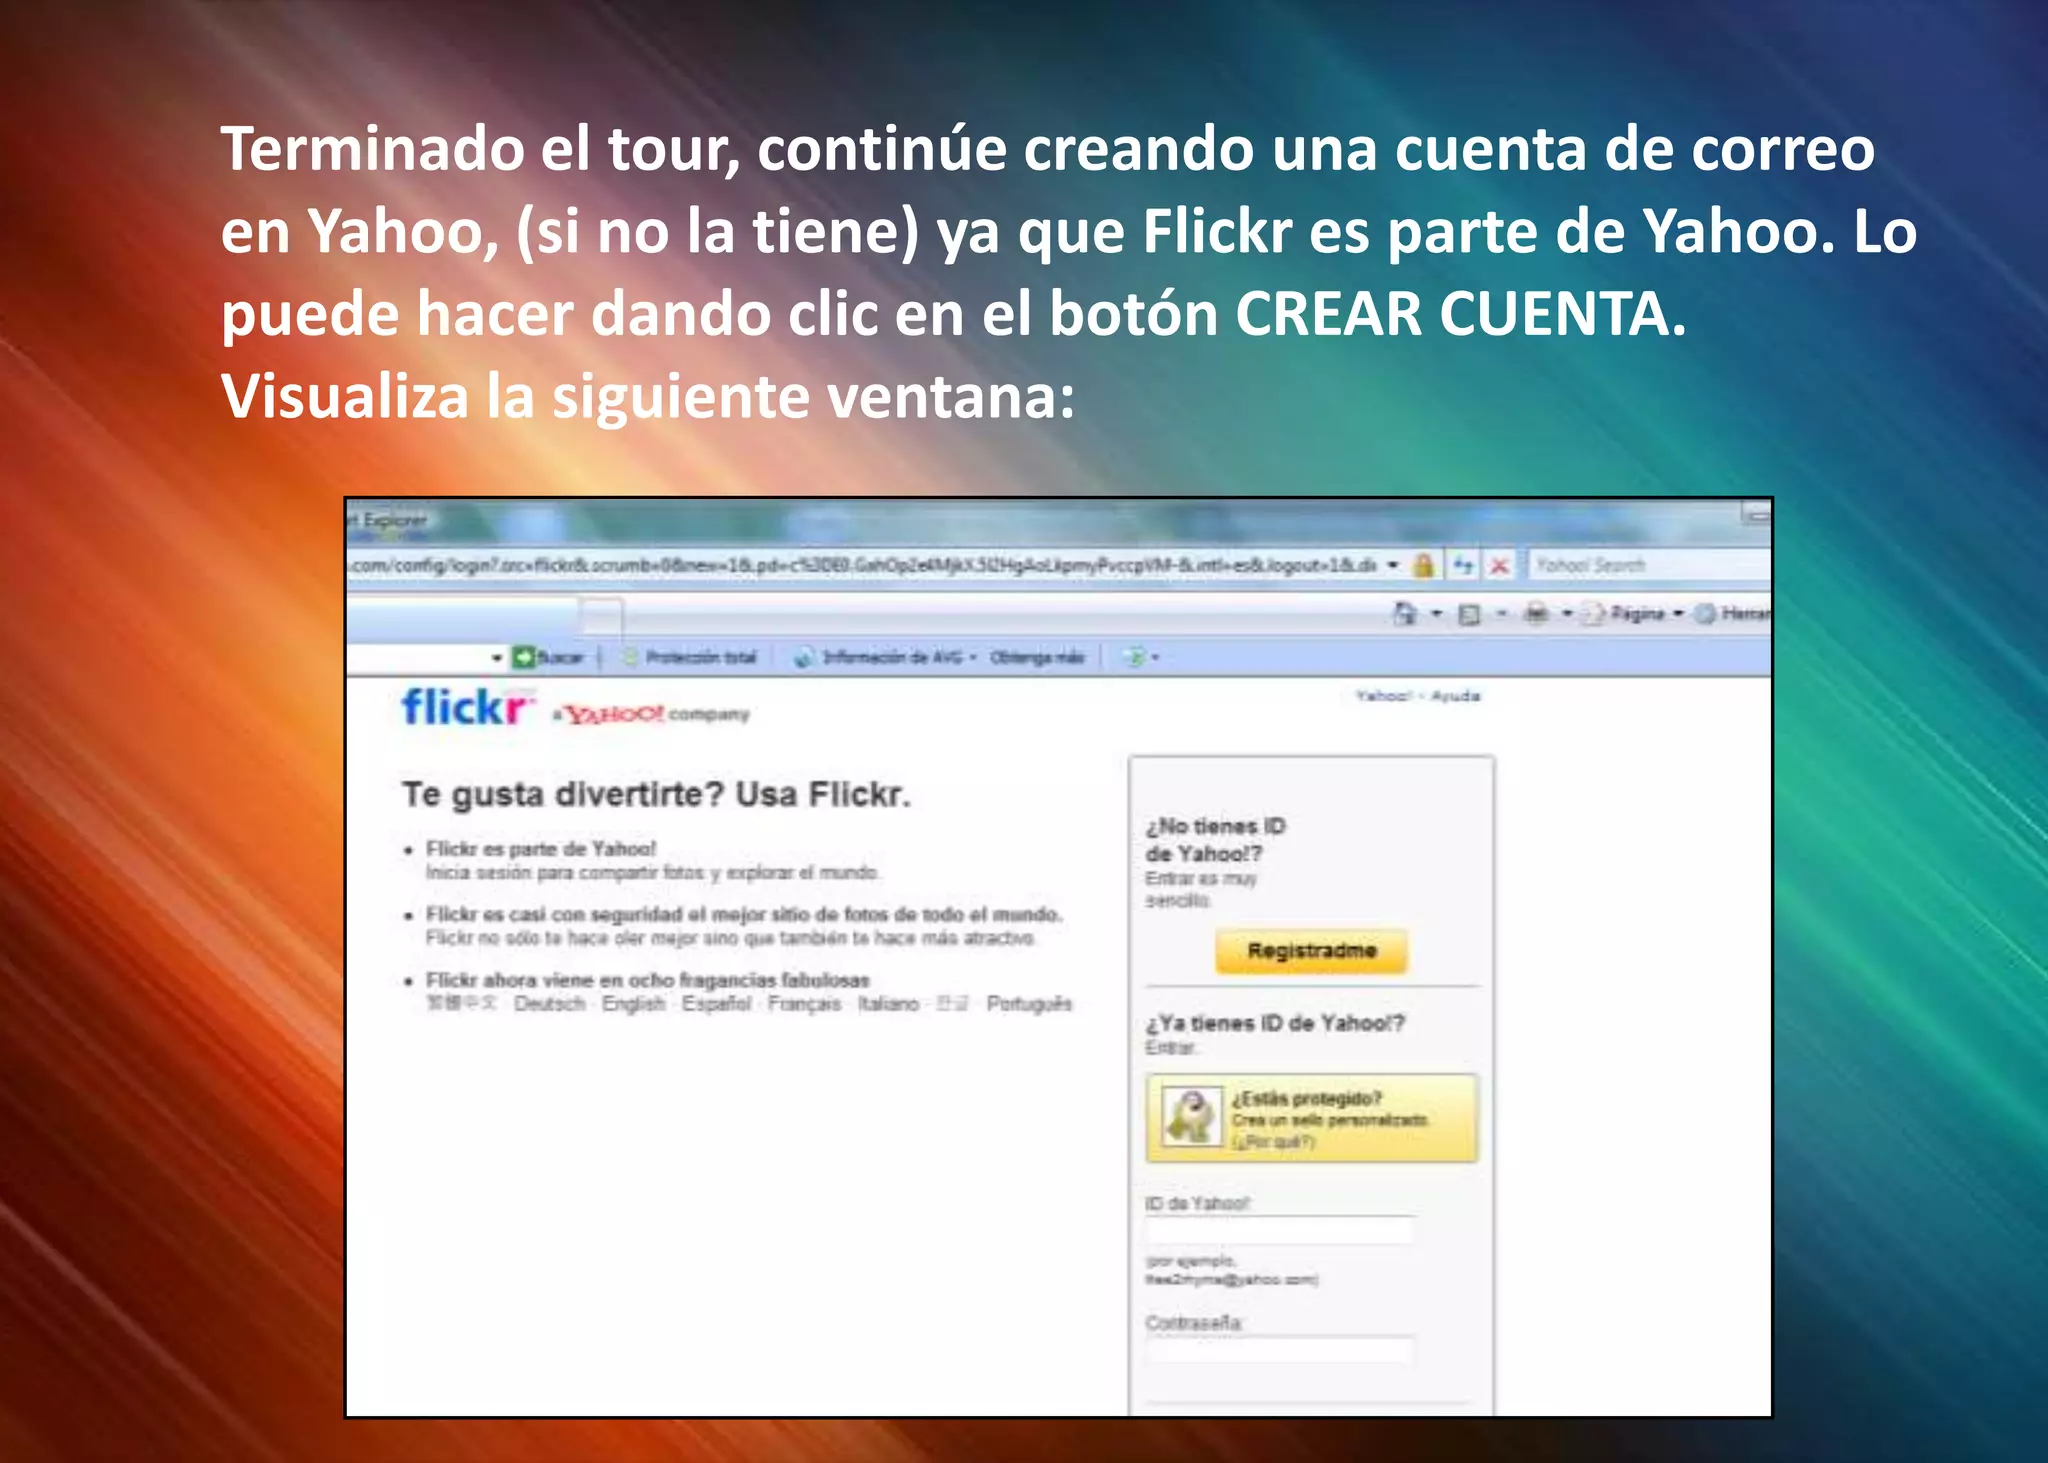The height and width of the screenshot is (1463, 2048).
Task: Click the green AVG toolbar options icon
Action: [1135, 657]
